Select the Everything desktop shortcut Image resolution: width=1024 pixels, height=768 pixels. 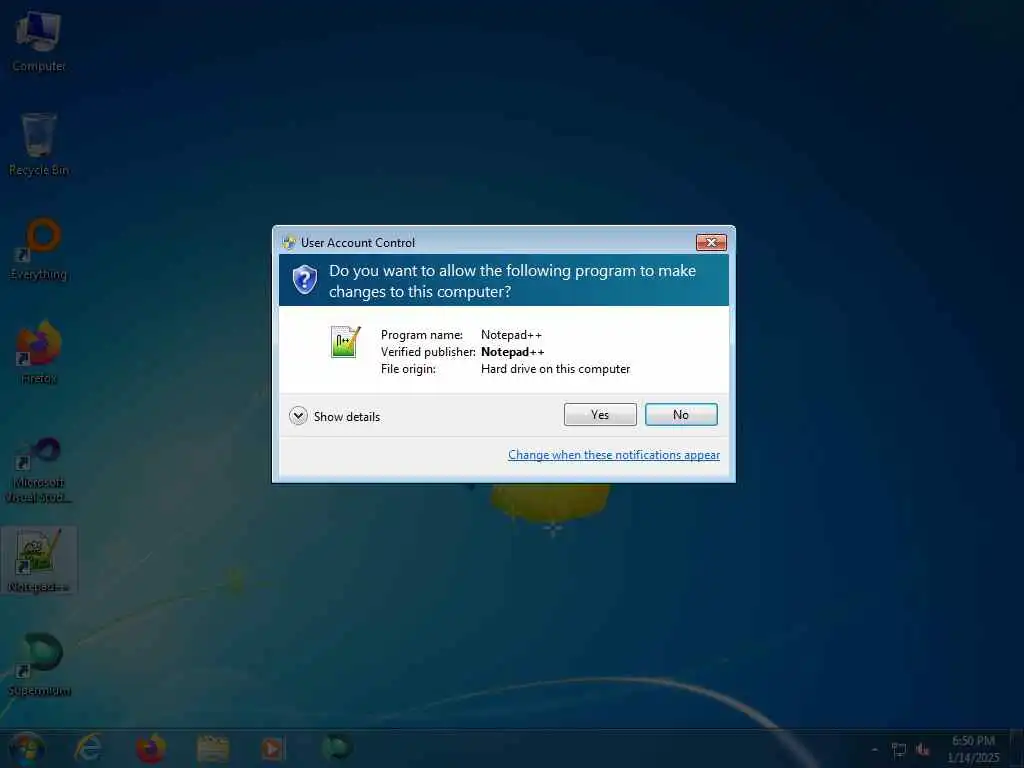[x=39, y=249]
